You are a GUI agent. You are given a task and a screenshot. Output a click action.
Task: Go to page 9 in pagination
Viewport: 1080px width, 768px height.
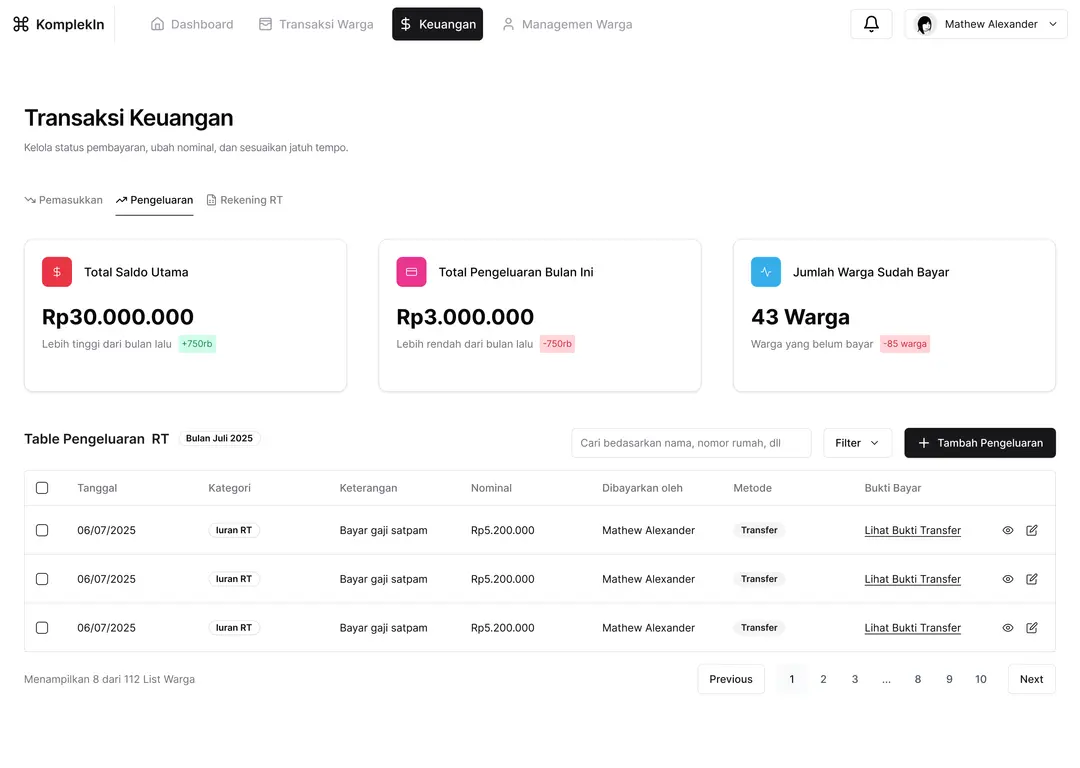pyautogui.click(x=949, y=679)
